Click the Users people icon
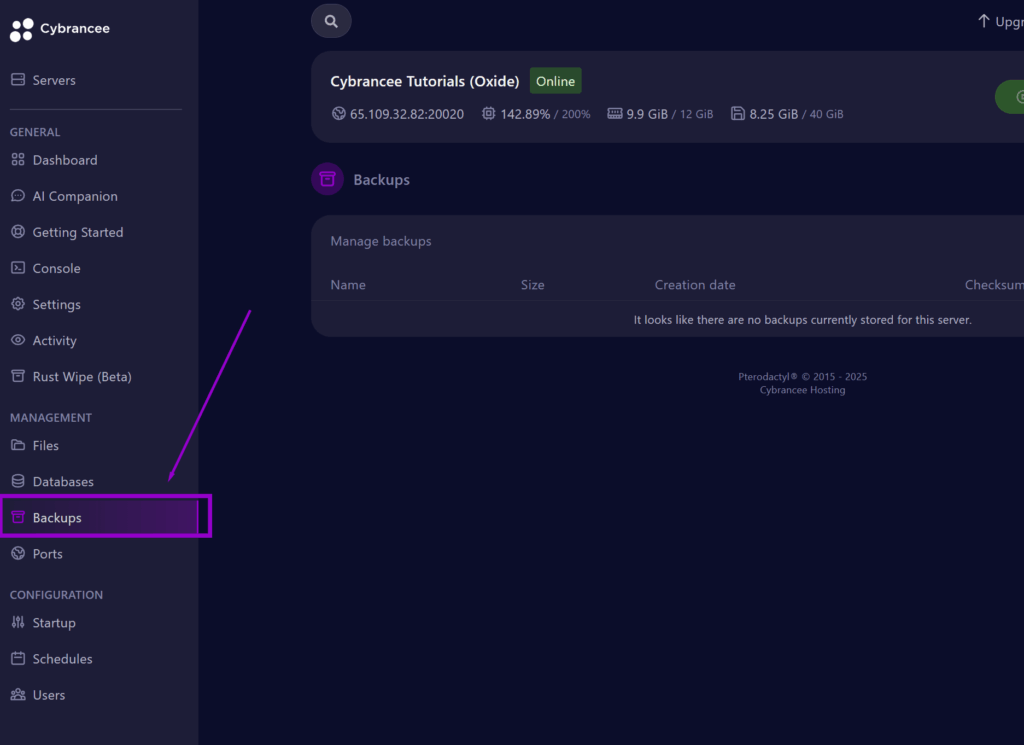This screenshot has height=745, width=1024. click(x=18, y=695)
